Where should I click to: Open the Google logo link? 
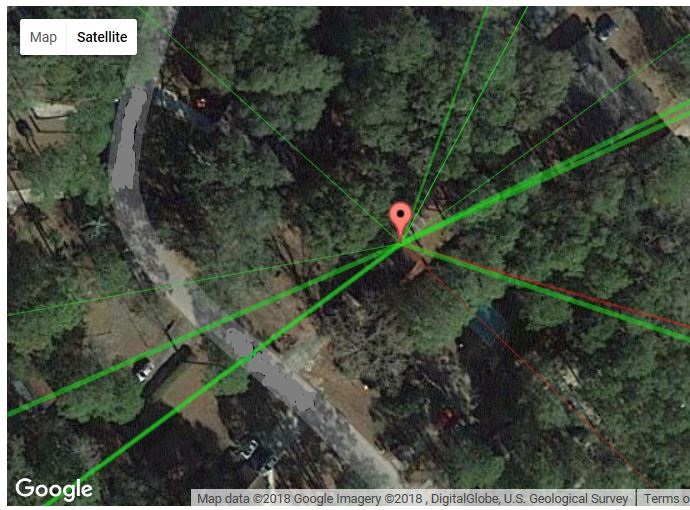coord(54,489)
